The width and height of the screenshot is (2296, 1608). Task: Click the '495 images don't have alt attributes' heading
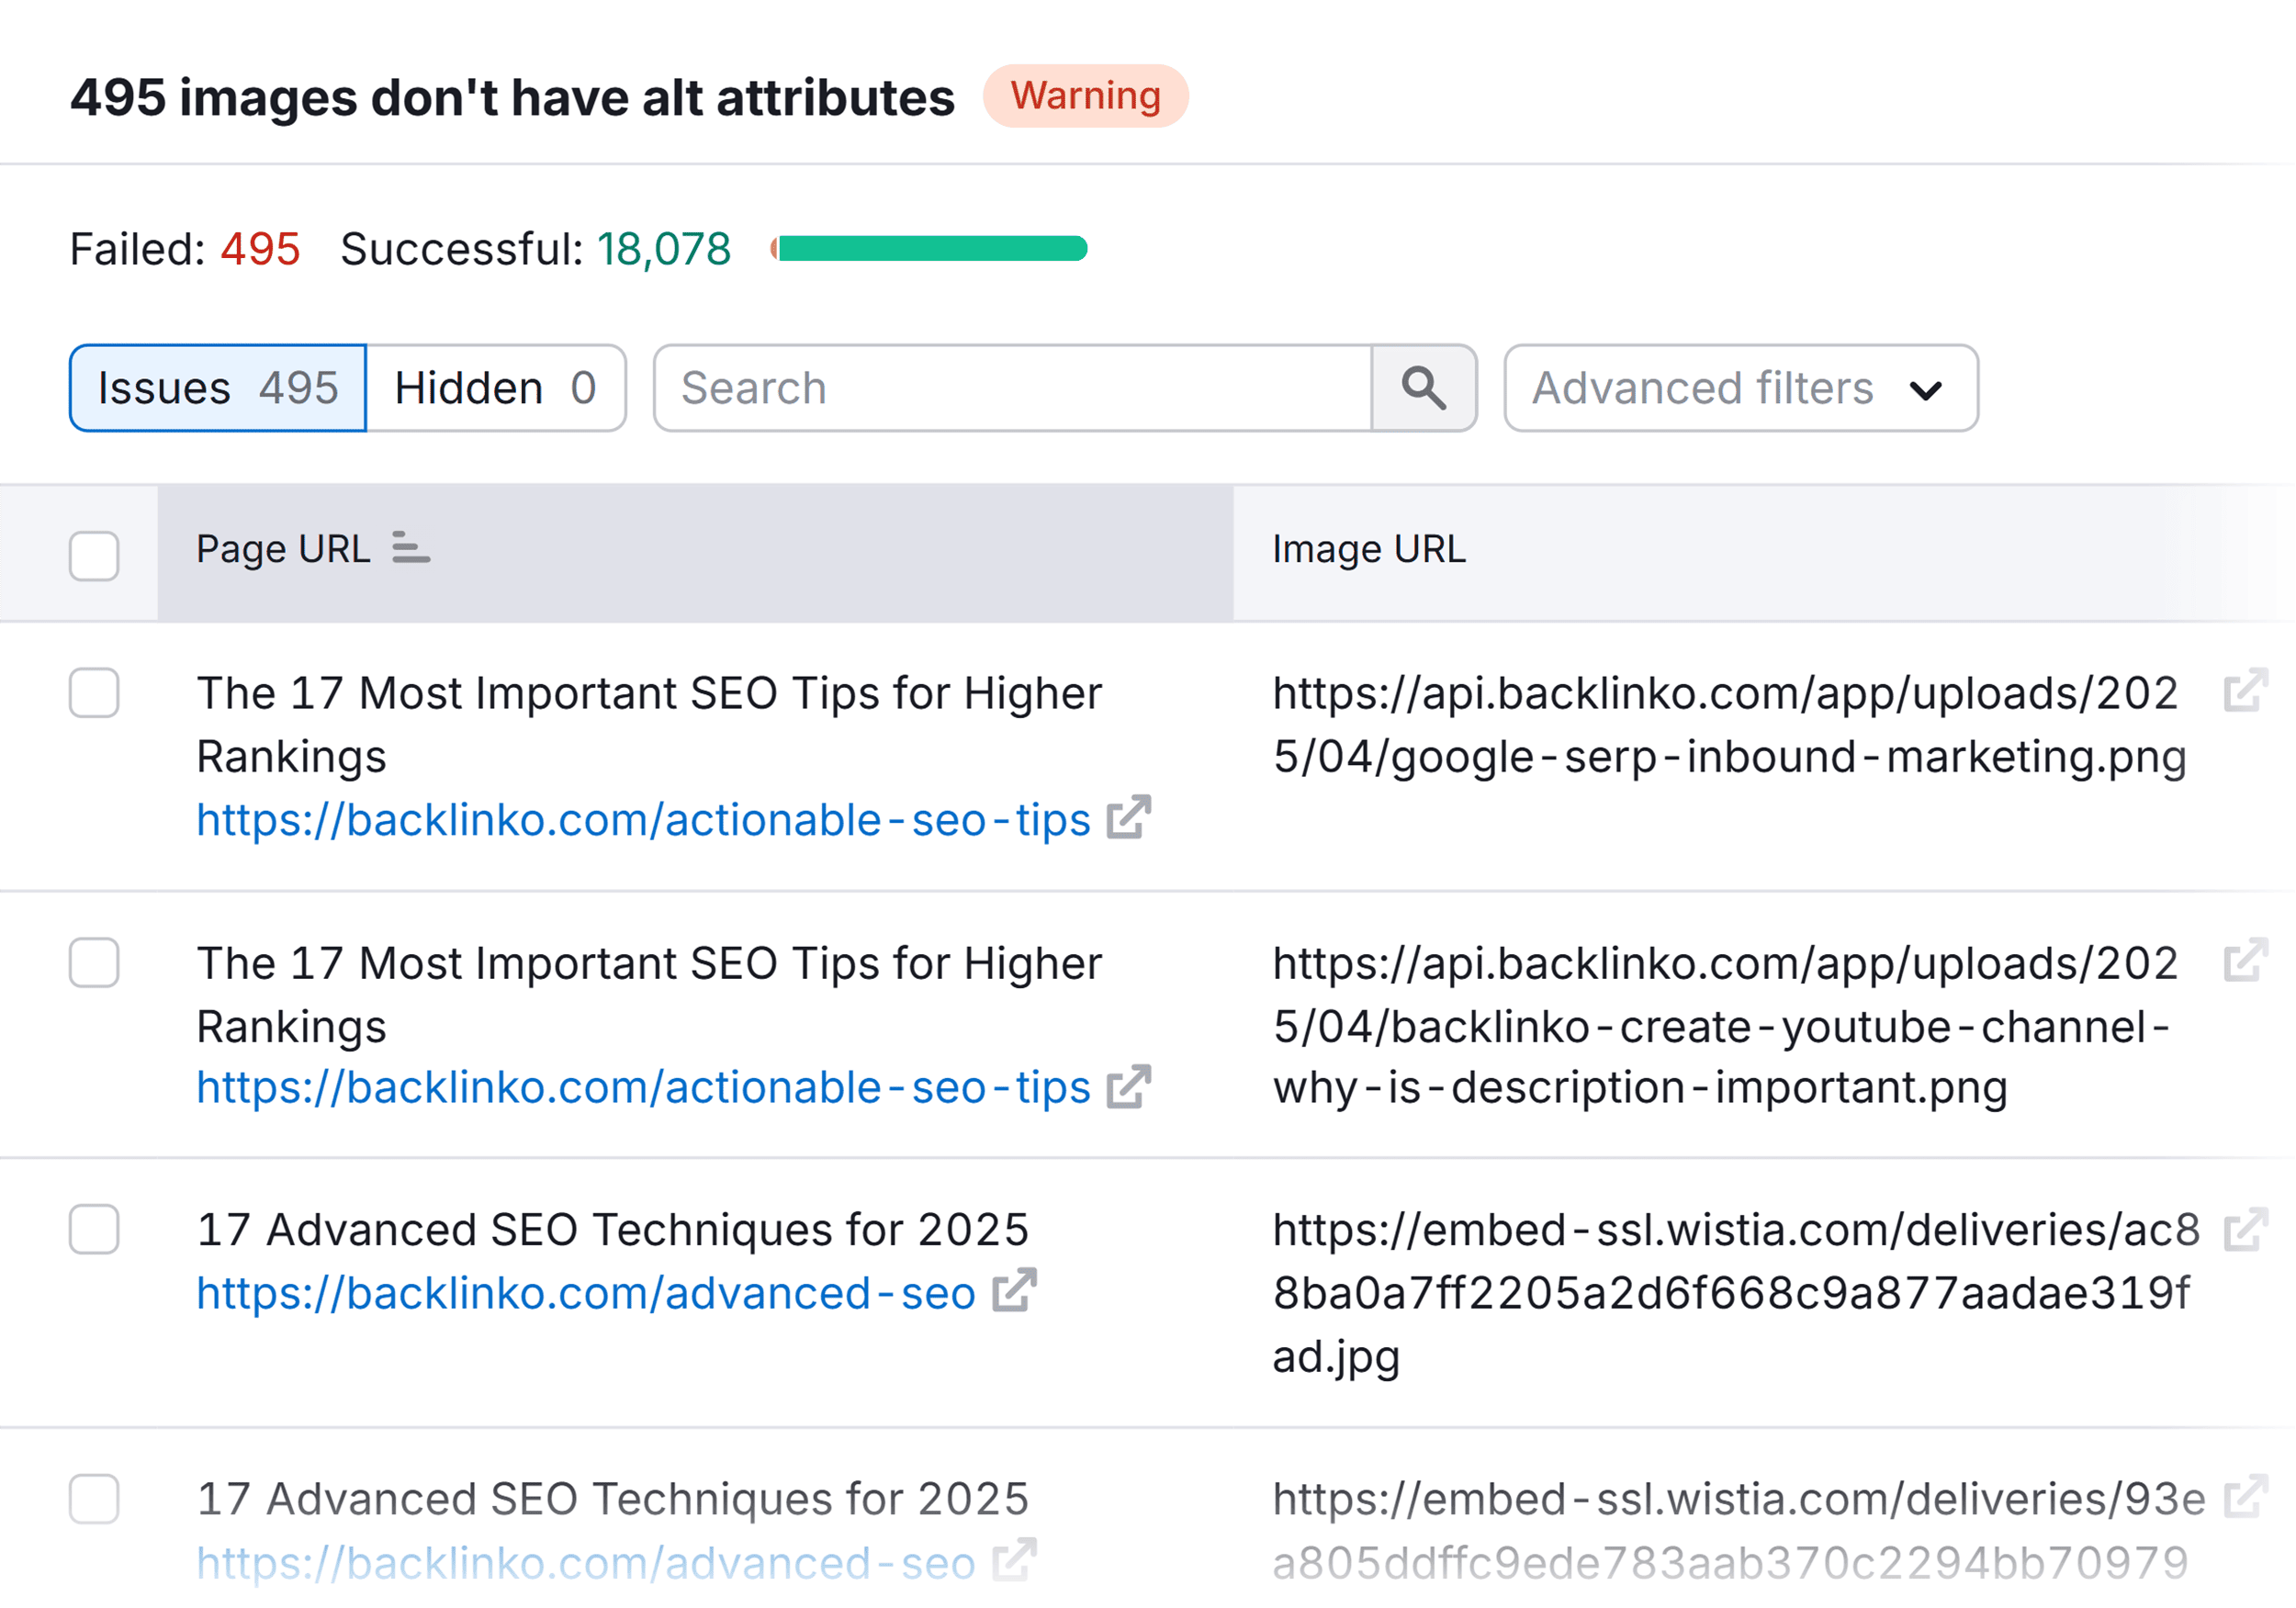pyautogui.click(x=512, y=98)
